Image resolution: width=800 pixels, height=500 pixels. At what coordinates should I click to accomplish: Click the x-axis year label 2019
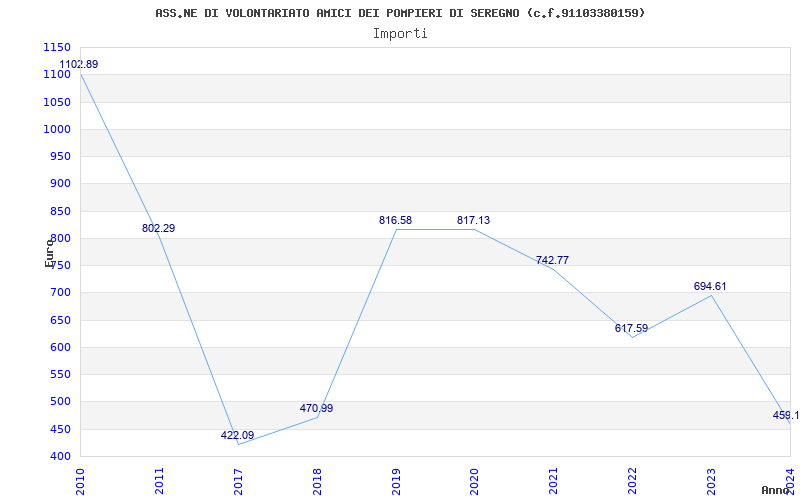(x=396, y=481)
